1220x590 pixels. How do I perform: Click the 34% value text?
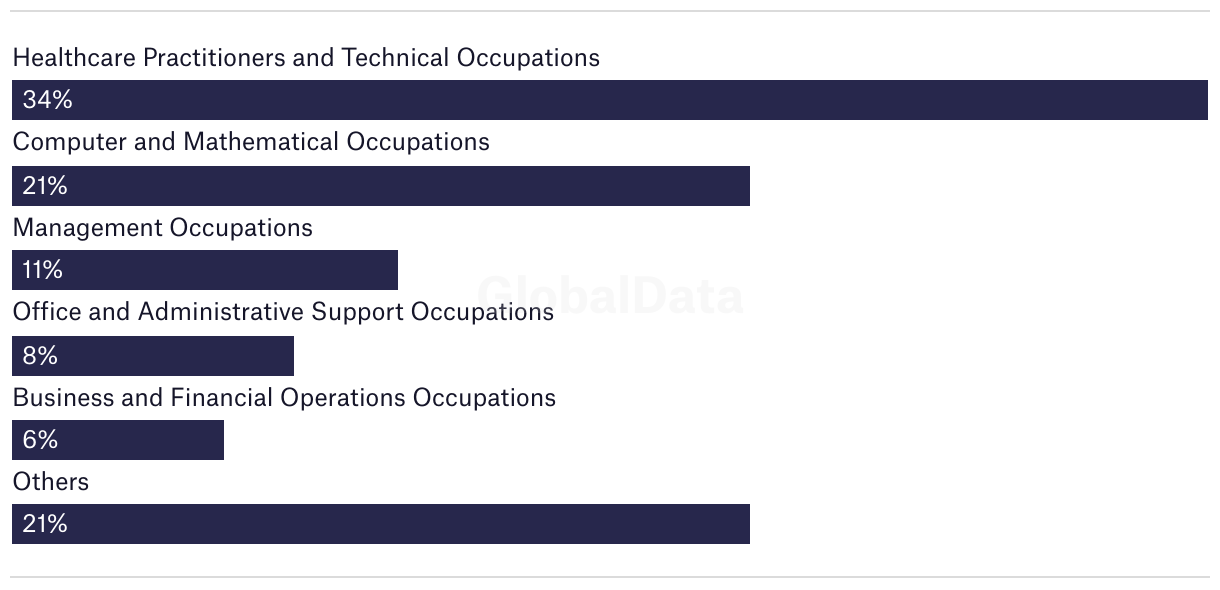click(47, 100)
